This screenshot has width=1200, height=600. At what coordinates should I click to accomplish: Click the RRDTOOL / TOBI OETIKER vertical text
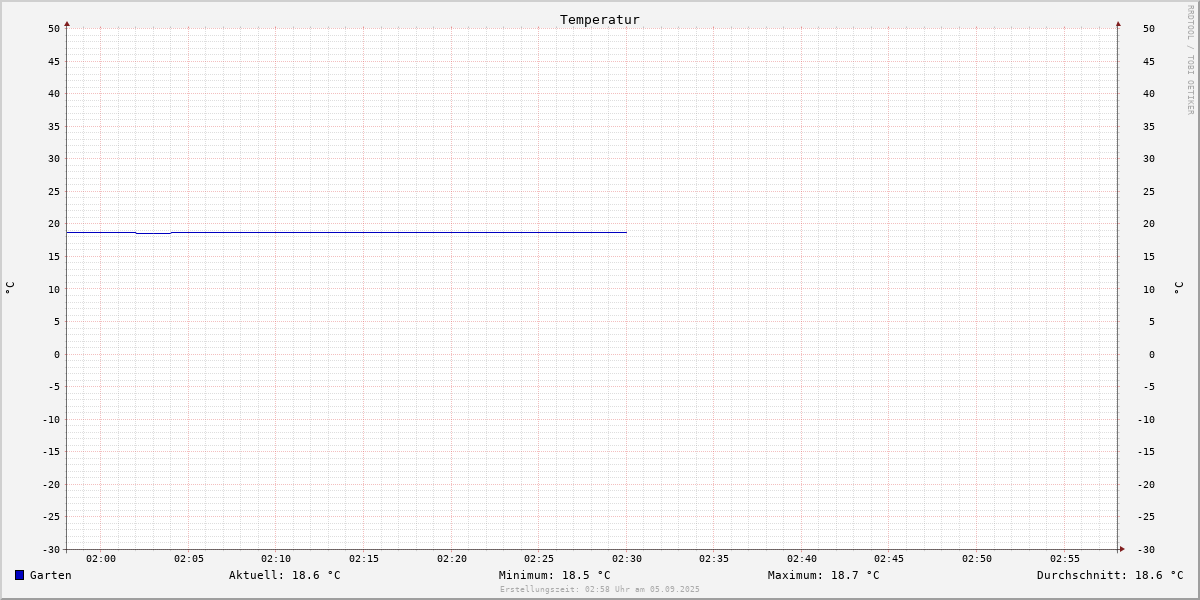point(1190,59)
